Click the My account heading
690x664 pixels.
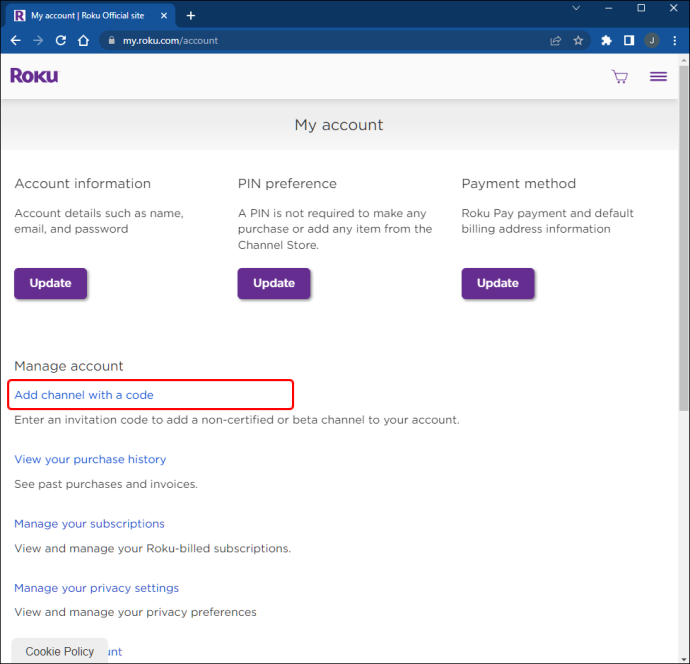339,125
